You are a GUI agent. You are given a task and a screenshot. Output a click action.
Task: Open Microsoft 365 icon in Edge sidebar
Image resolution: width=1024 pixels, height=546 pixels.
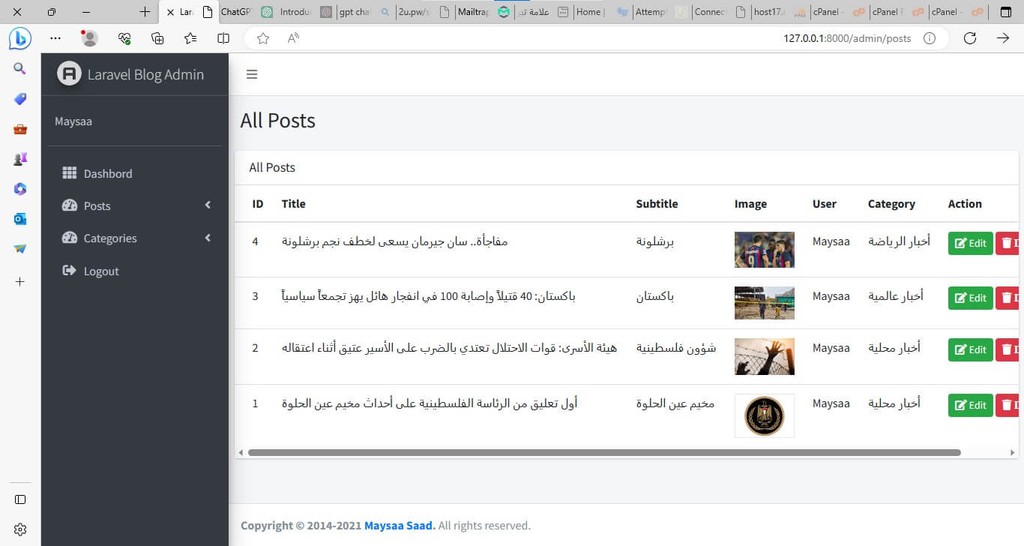[20, 189]
